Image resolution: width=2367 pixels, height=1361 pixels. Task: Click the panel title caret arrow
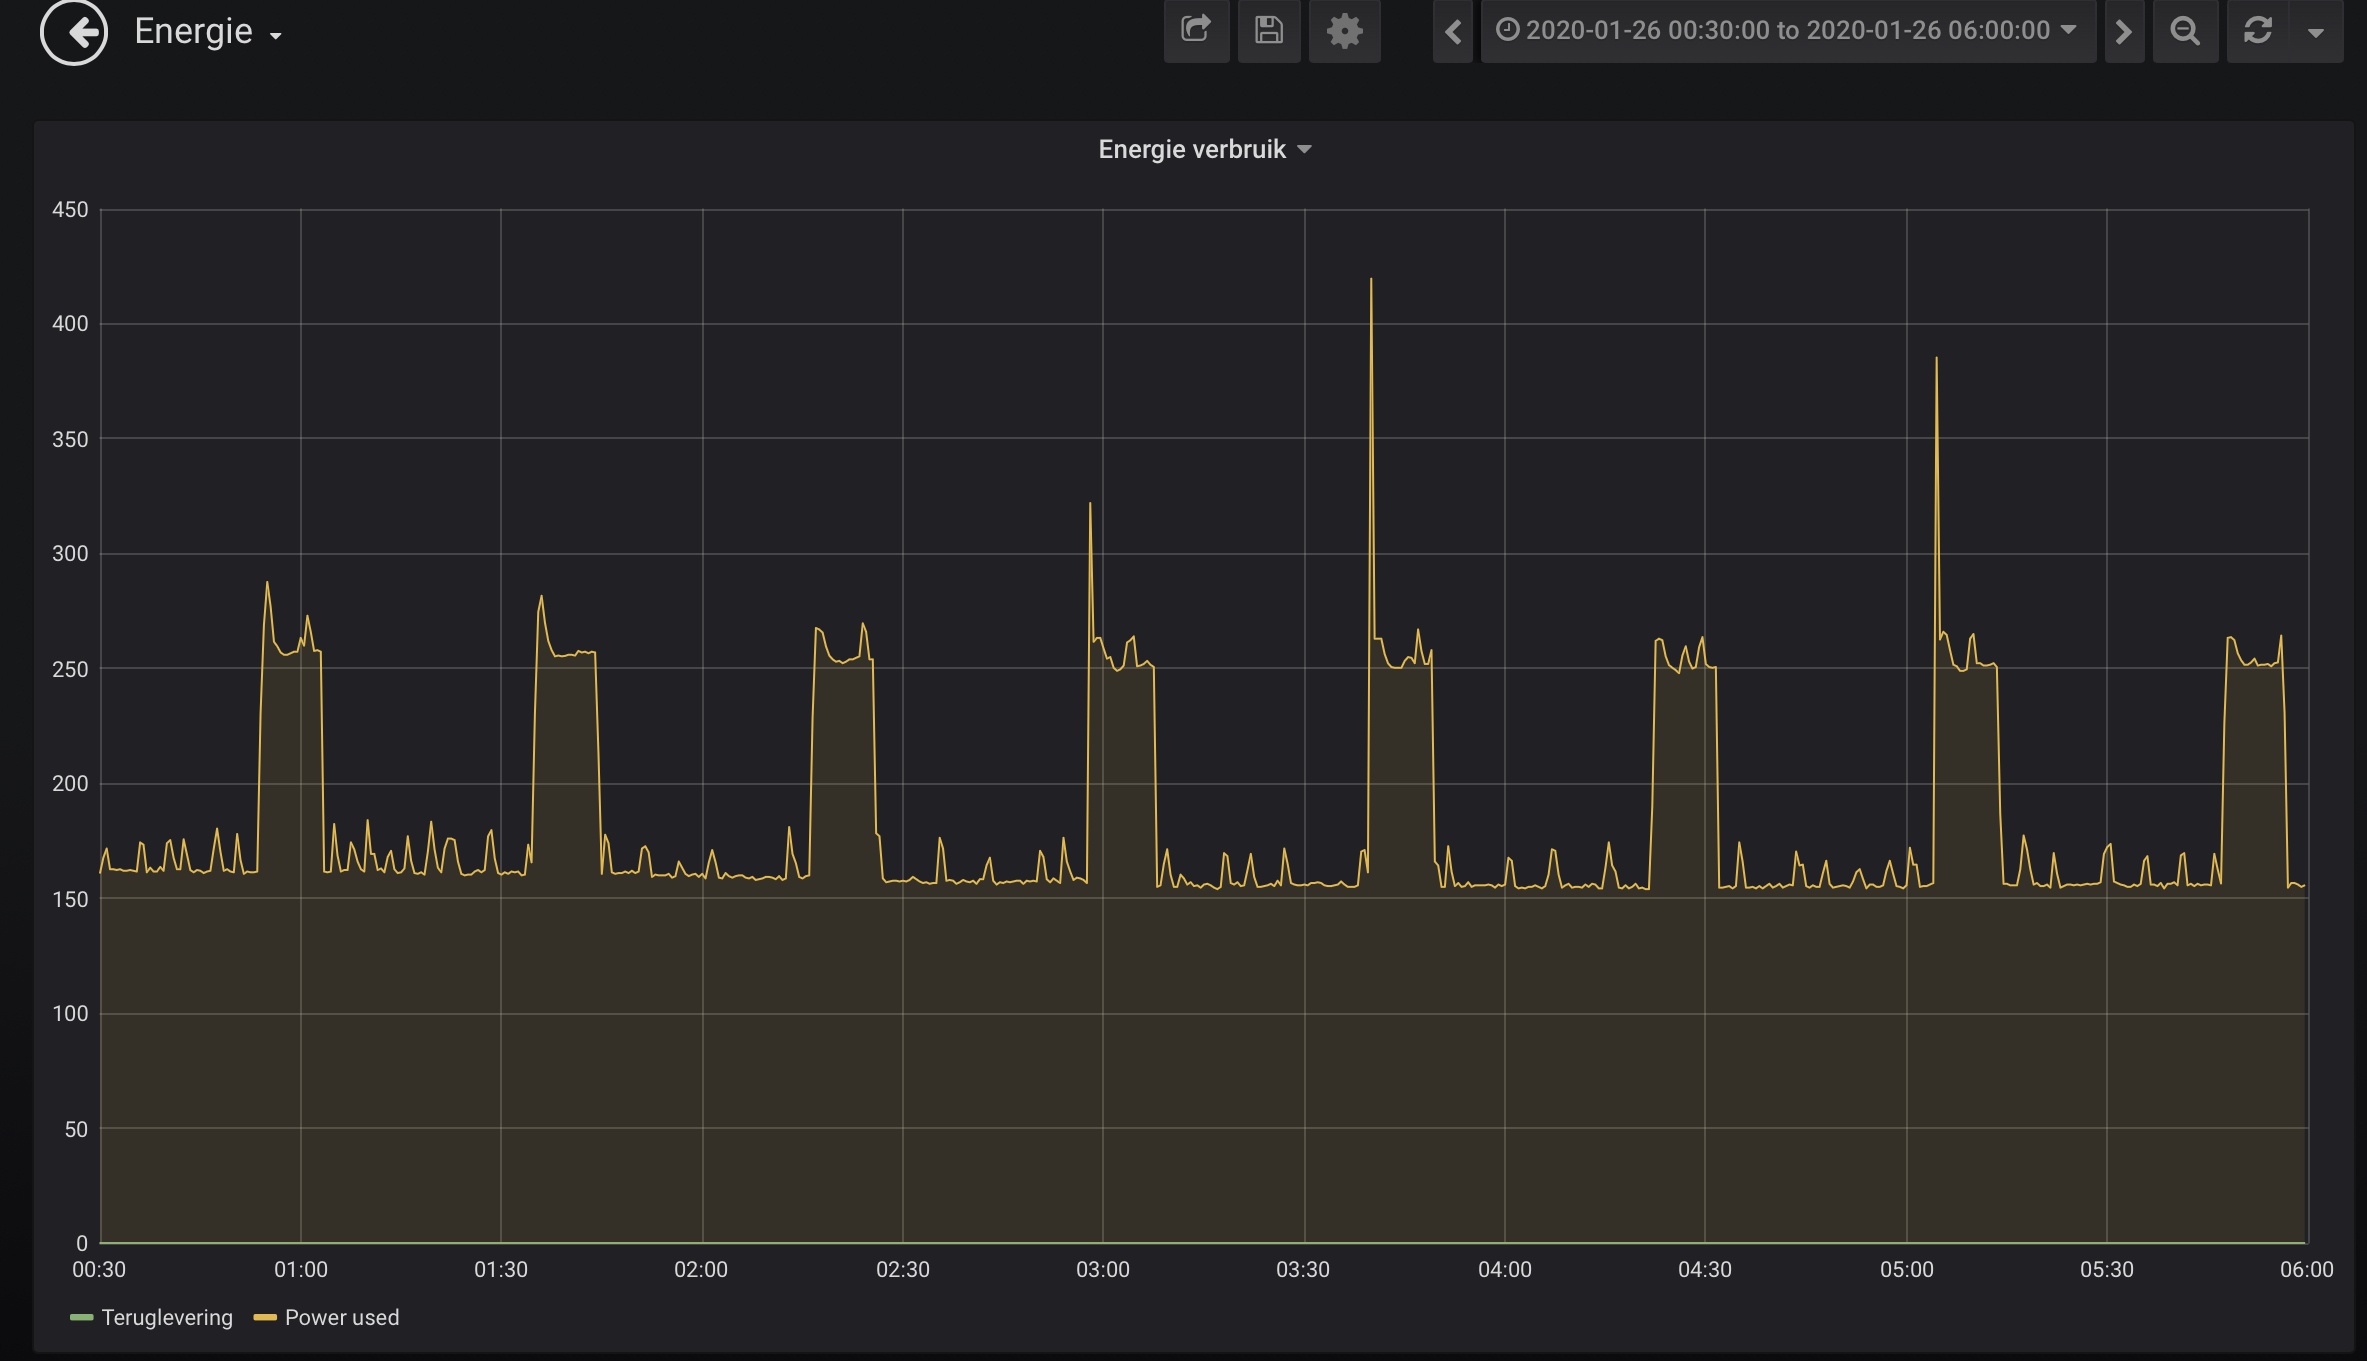pyautogui.click(x=1304, y=150)
